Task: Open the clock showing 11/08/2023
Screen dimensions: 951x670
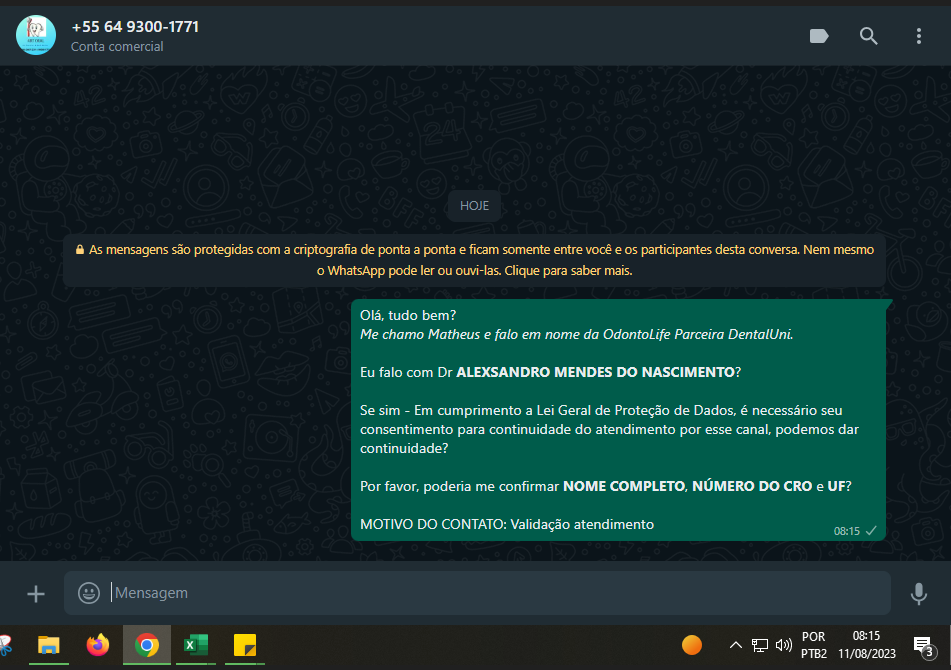Action: pyautogui.click(x=867, y=645)
